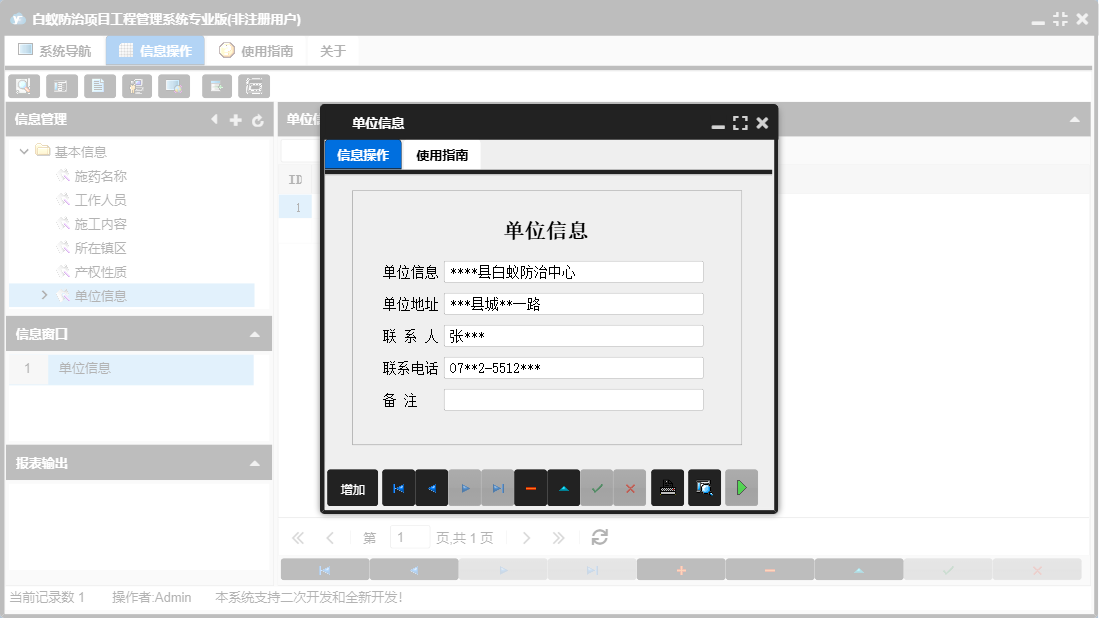Delete the record using the red minus button

point(532,488)
